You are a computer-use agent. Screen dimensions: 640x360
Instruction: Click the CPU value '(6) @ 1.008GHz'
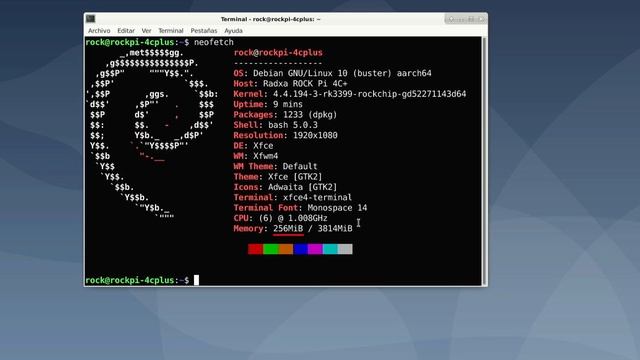click(293, 218)
